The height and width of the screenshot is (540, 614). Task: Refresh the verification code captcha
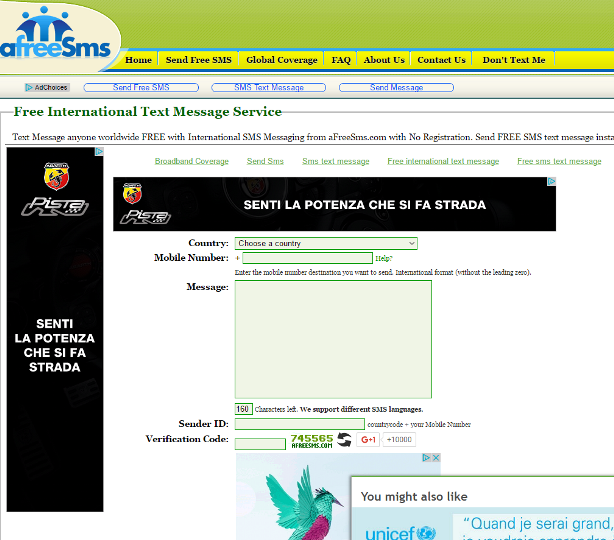(344, 440)
